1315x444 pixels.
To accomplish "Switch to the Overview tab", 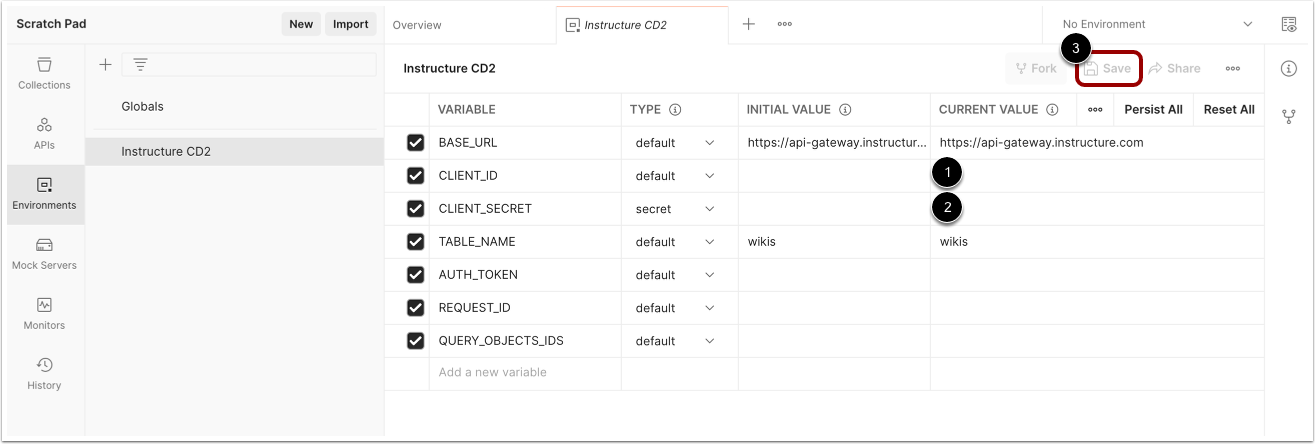I will (x=418, y=25).
